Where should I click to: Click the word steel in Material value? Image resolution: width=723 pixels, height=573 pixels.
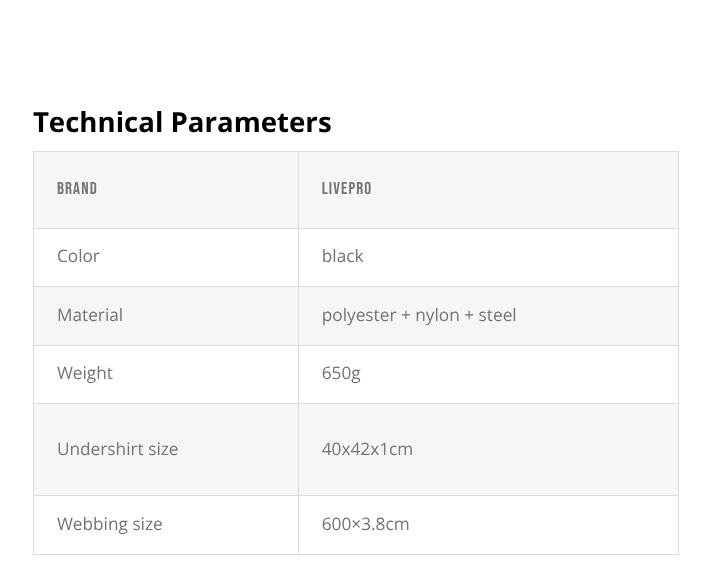[497, 315]
